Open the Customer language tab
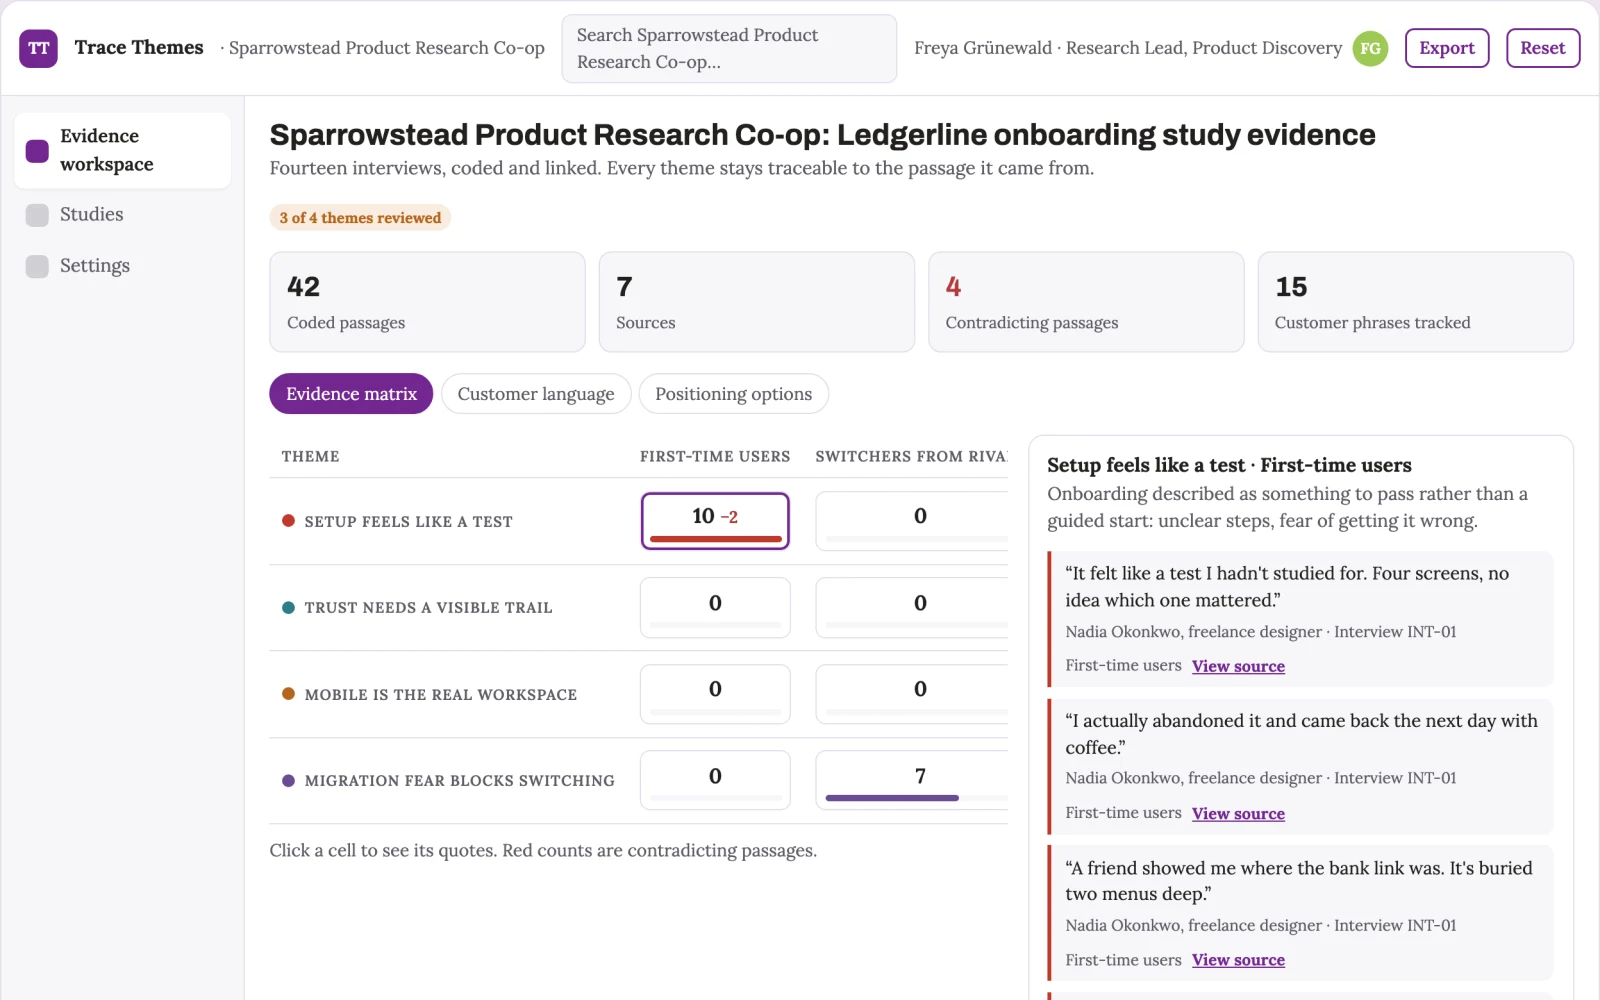Screen dimensions: 1600x1000 click(x=536, y=394)
